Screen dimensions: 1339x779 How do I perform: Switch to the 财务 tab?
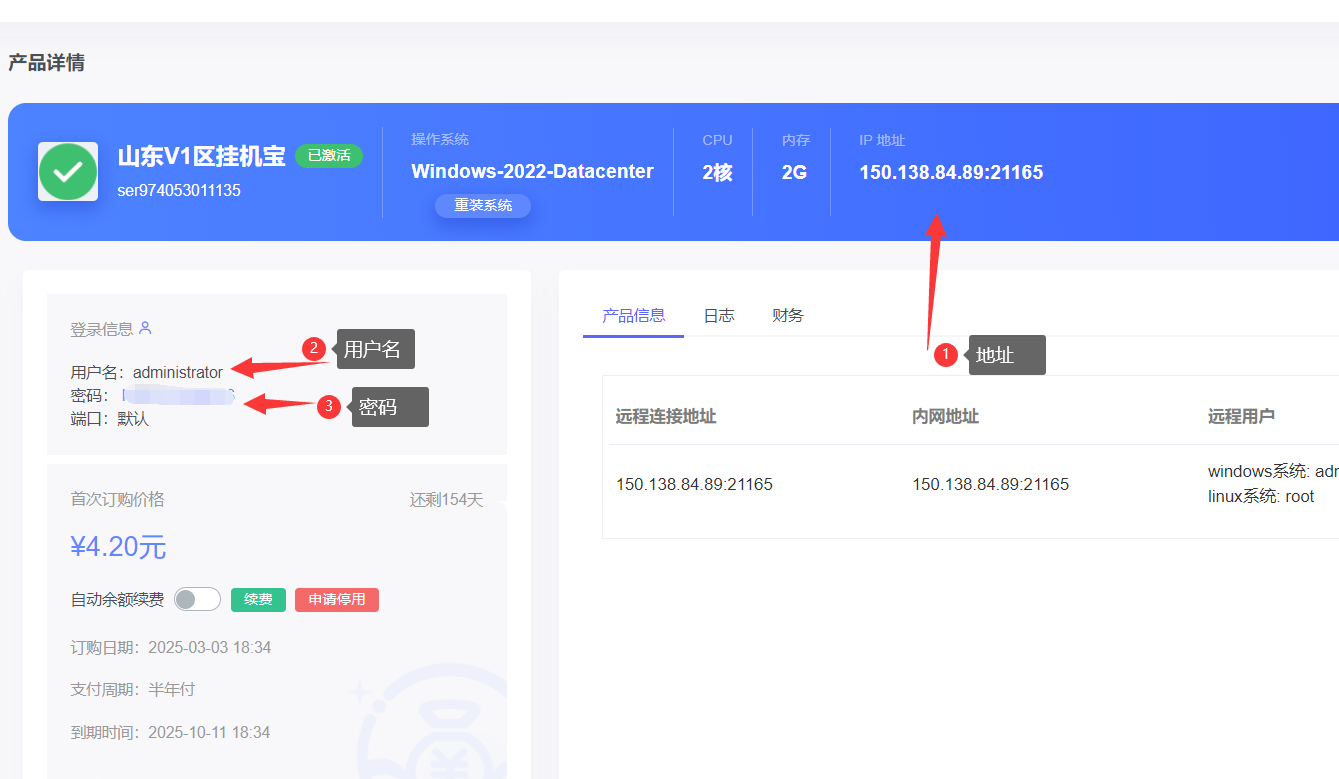[x=788, y=315]
